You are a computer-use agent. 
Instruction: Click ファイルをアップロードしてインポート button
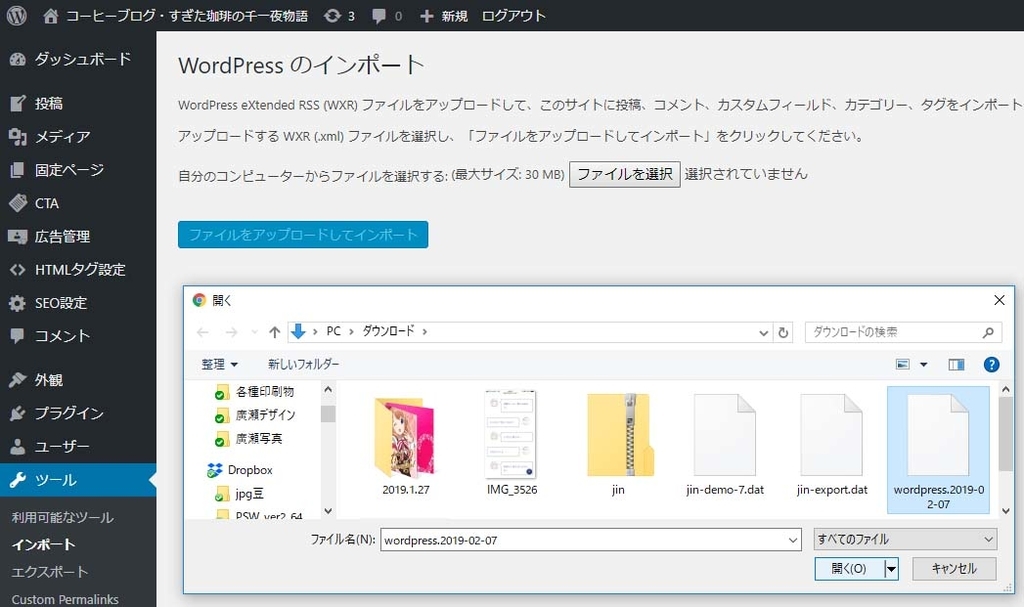click(x=303, y=235)
